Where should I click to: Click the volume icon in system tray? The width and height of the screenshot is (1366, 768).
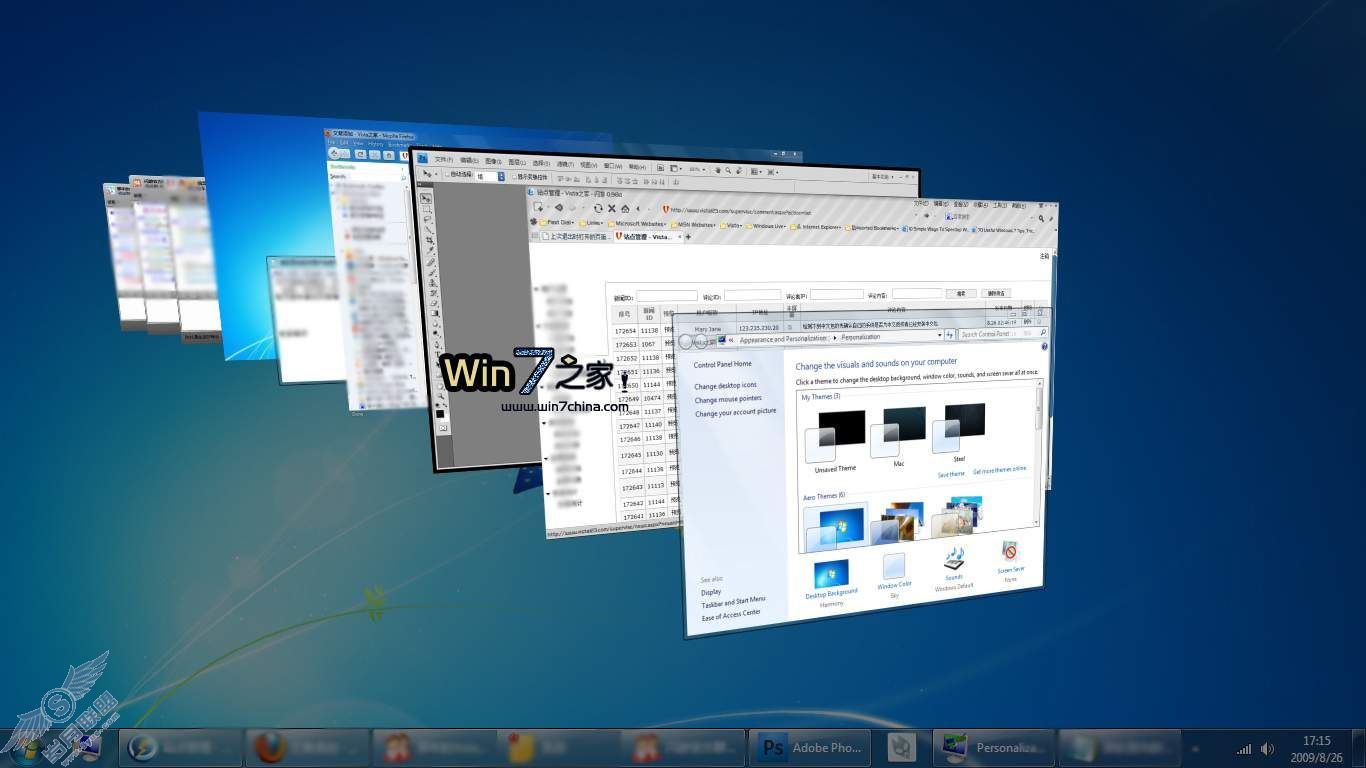coord(1268,749)
